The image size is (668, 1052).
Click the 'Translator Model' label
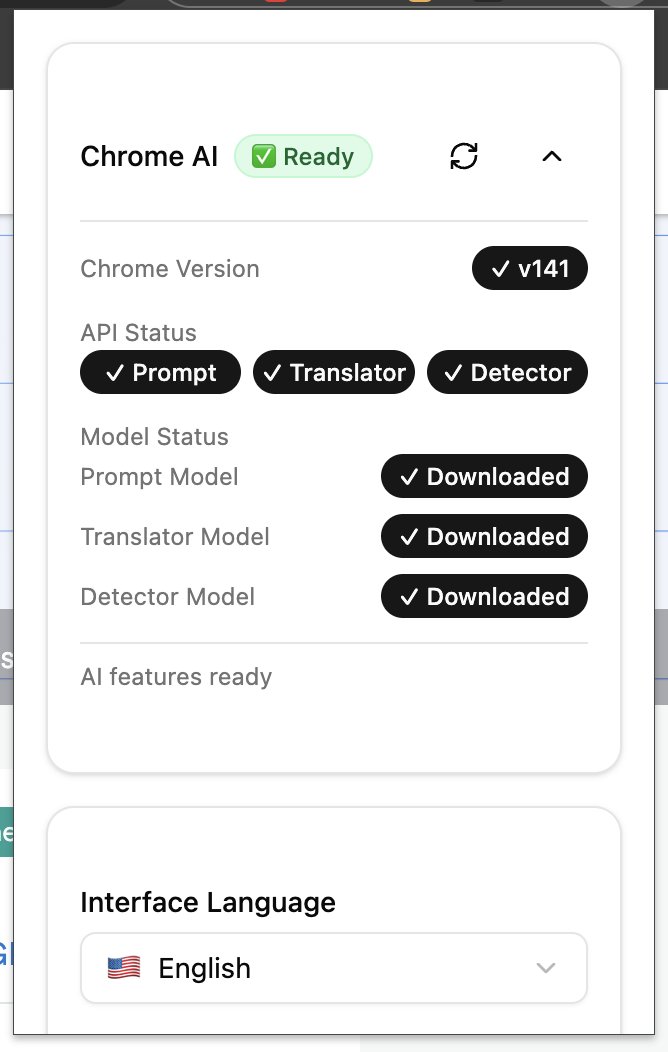(x=174, y=537)
